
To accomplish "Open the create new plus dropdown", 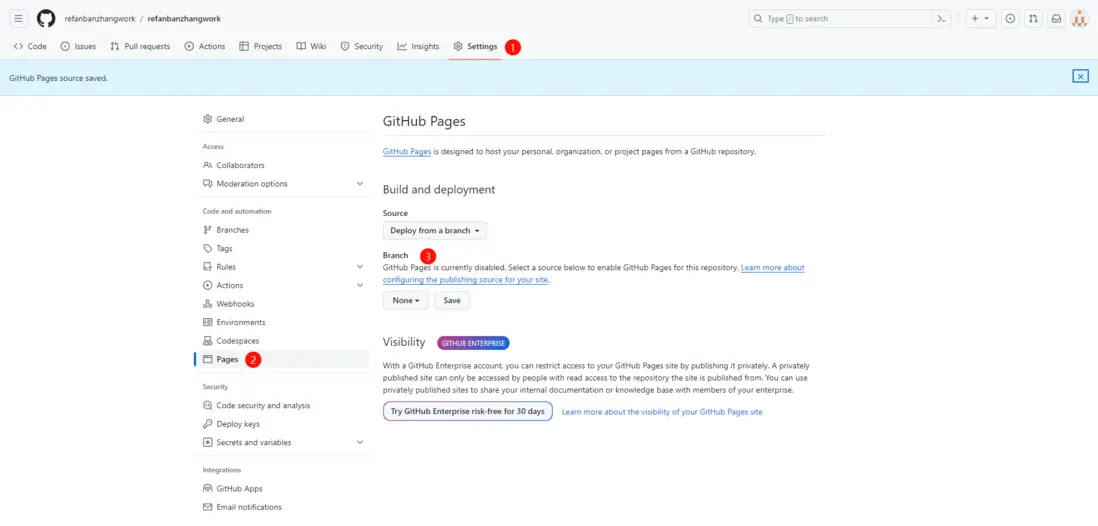I will [979, 19].
